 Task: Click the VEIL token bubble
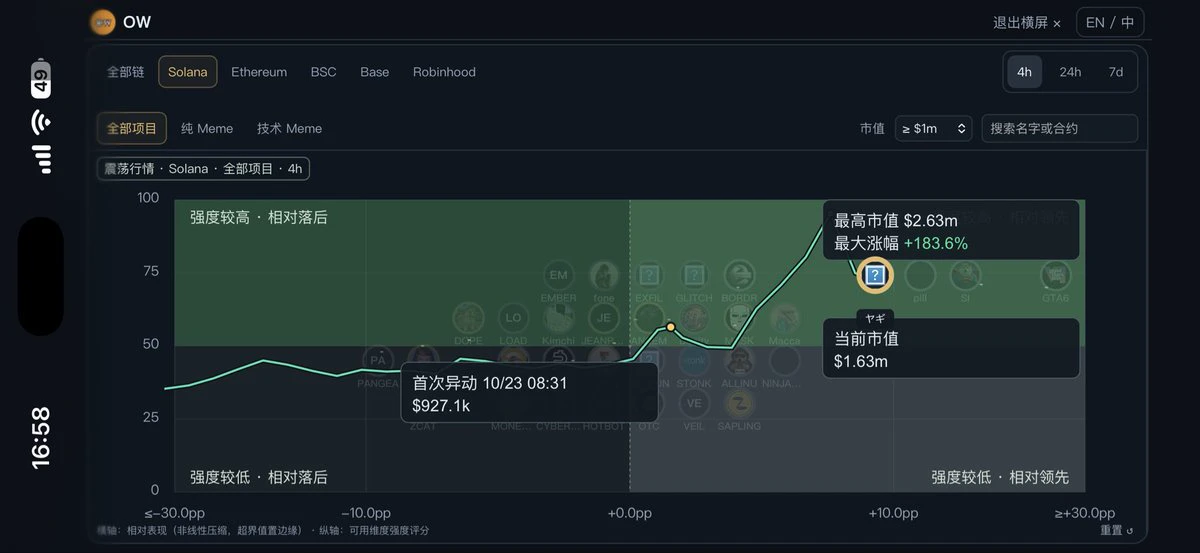[x=694, y=404]
